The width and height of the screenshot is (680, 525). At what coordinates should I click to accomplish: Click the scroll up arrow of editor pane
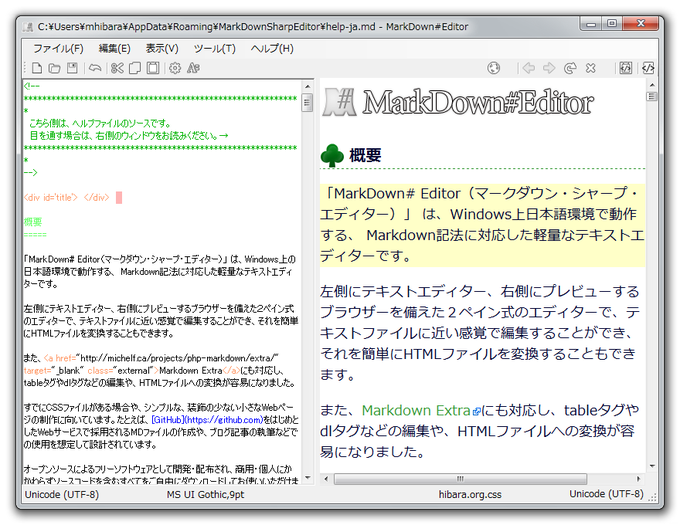[307, 86]
